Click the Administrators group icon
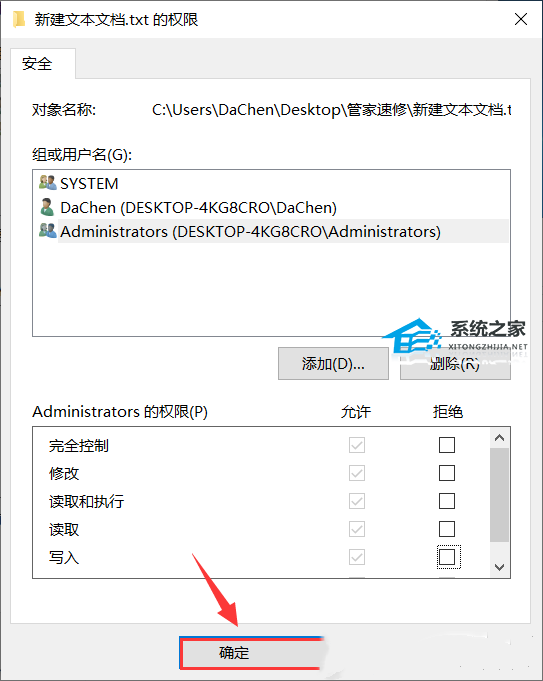Screen dimensions: 543x681 (x=47, y=231)
